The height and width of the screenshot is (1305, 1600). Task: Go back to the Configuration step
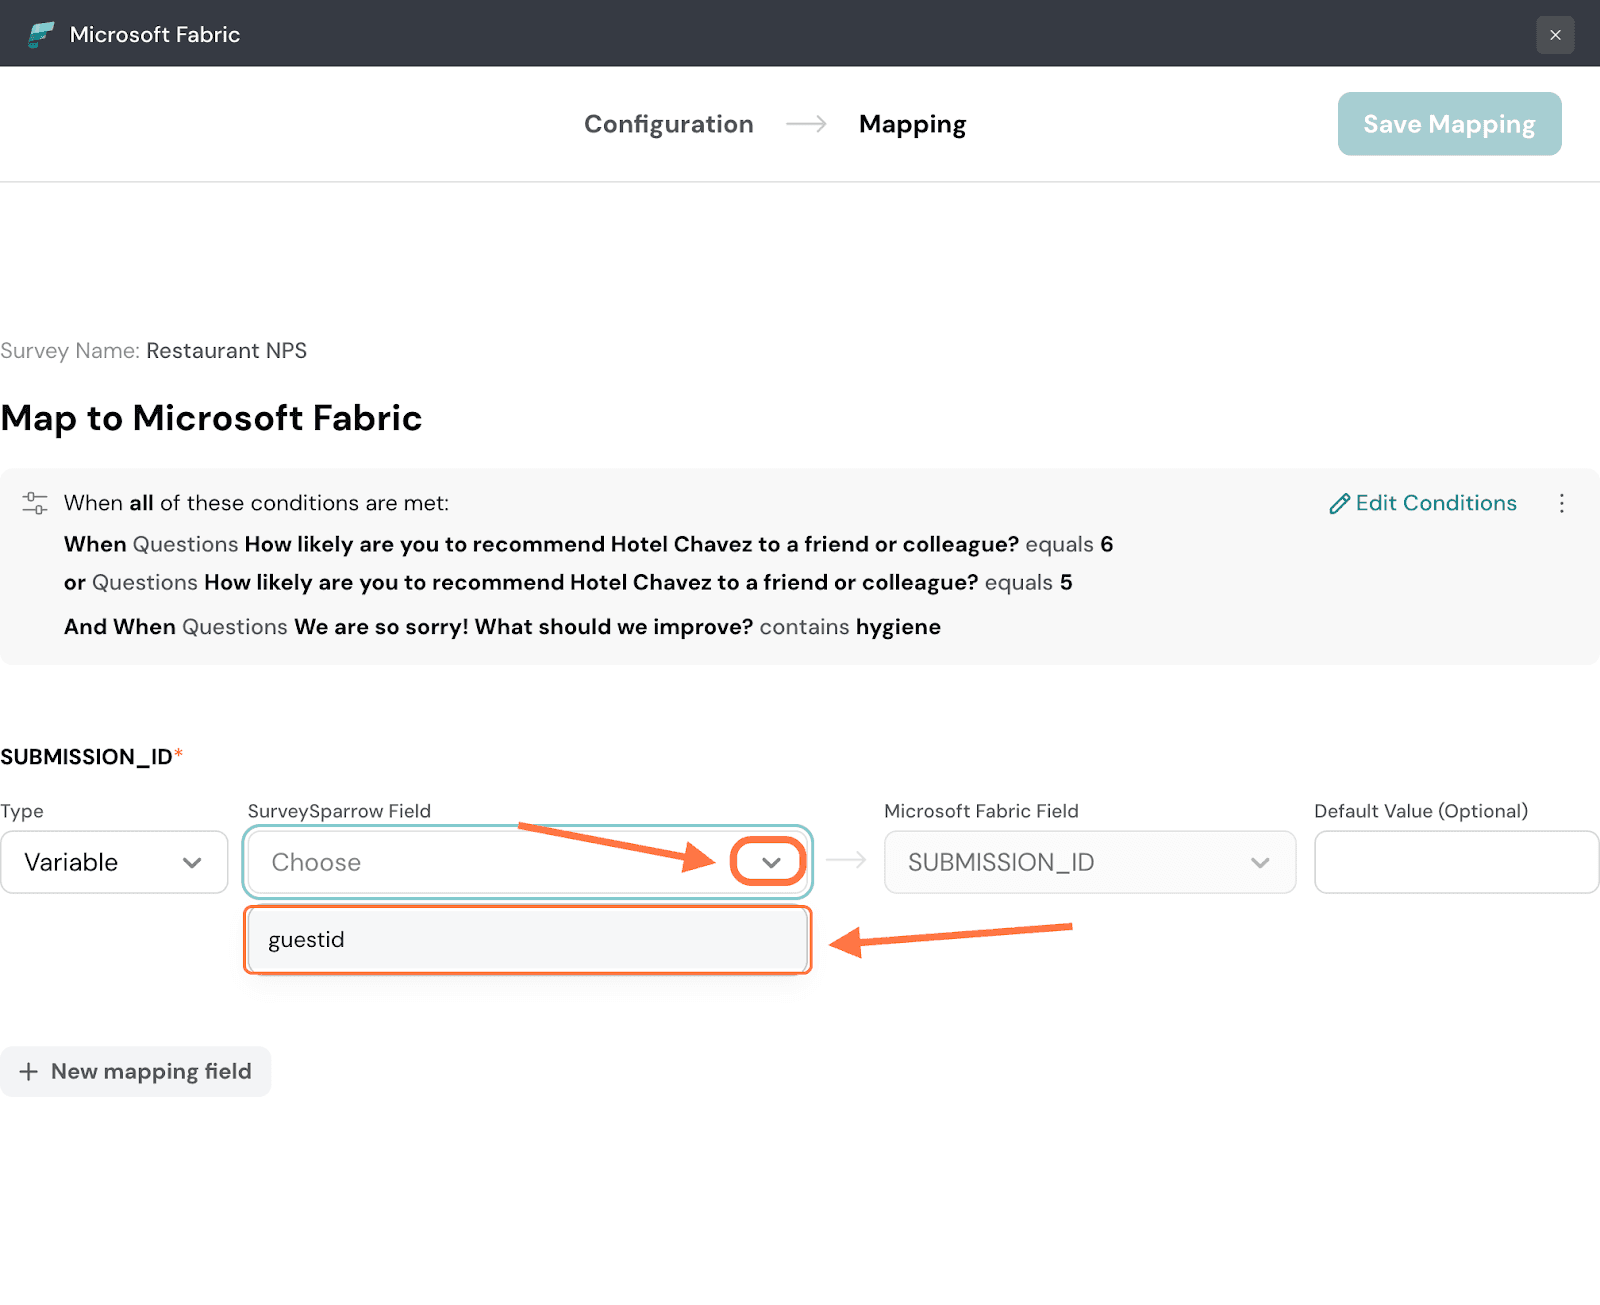tap(668, 124)
